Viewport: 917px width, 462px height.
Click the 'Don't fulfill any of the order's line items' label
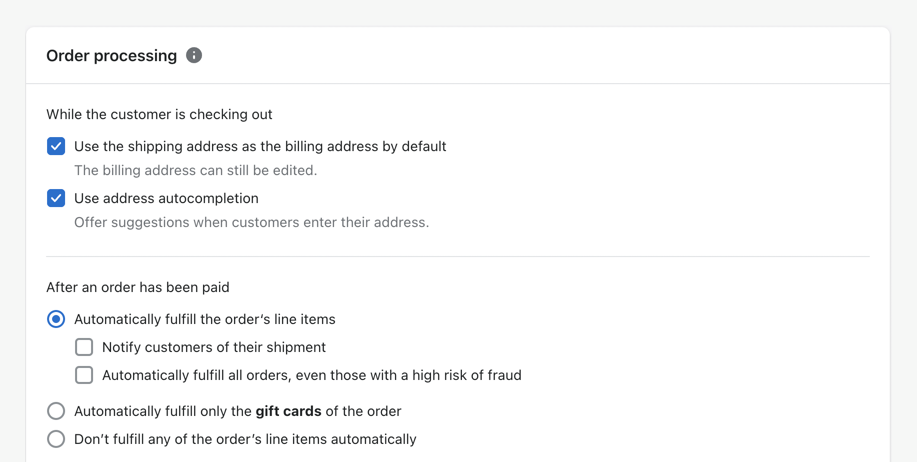click(245, 439)
